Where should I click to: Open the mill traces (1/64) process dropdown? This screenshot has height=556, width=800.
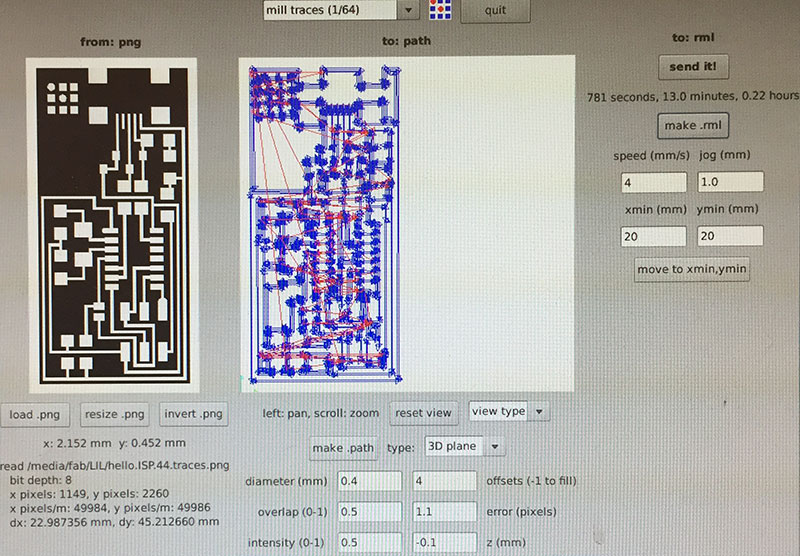341,10
